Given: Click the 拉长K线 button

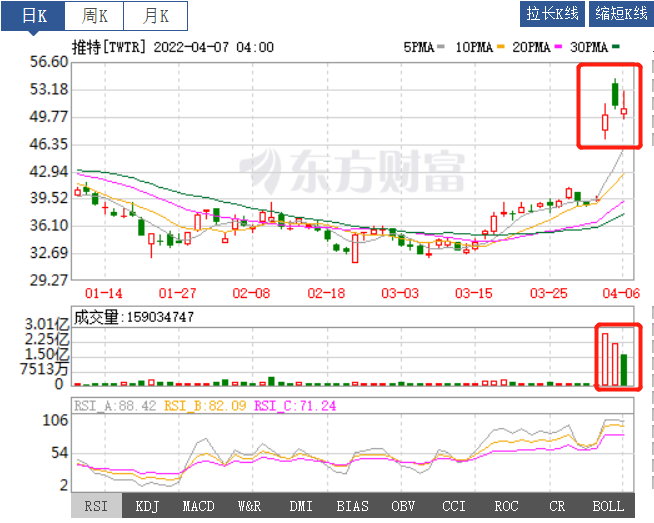Looking at the screenshot, I should 552,14.
